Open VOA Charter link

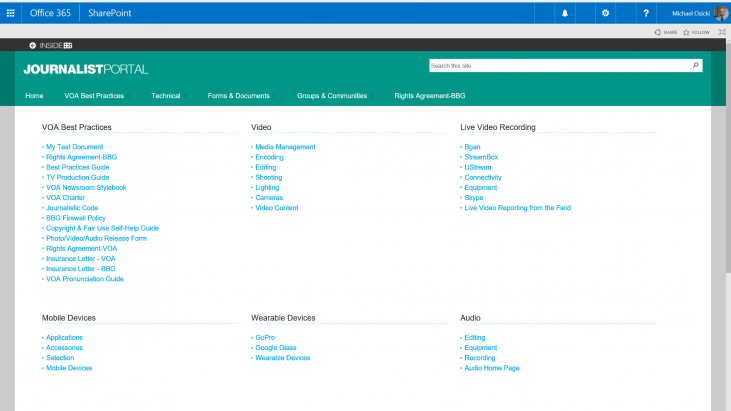tap(65, 198)
